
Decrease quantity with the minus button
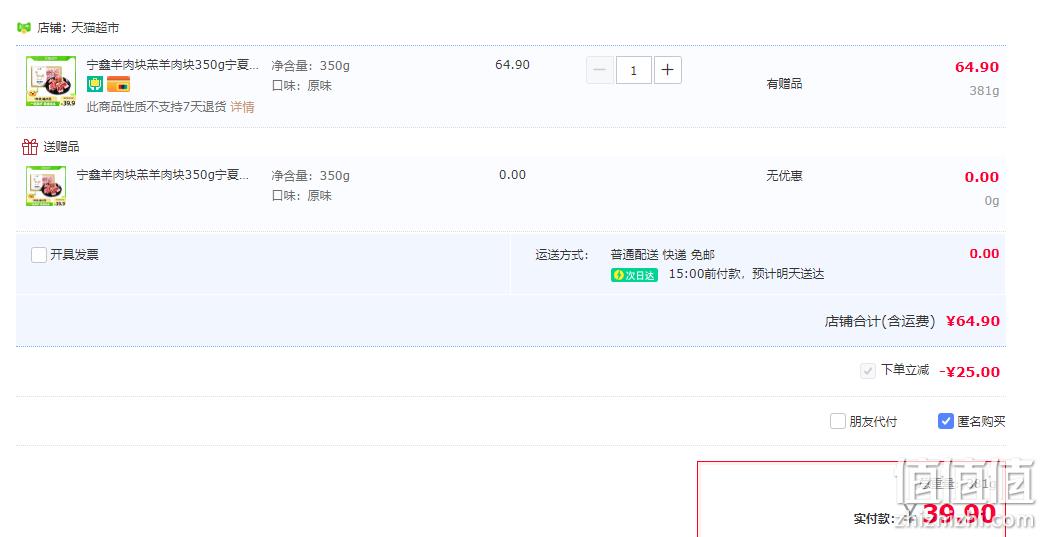(x=600, y=70)
